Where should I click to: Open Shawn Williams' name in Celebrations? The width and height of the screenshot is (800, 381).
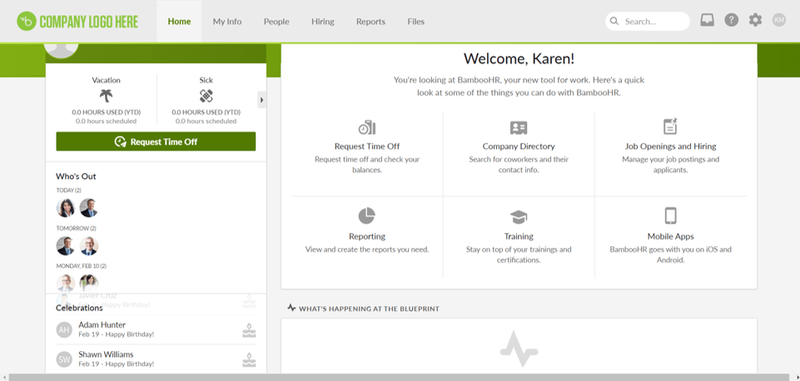click(x=106, y=354)
